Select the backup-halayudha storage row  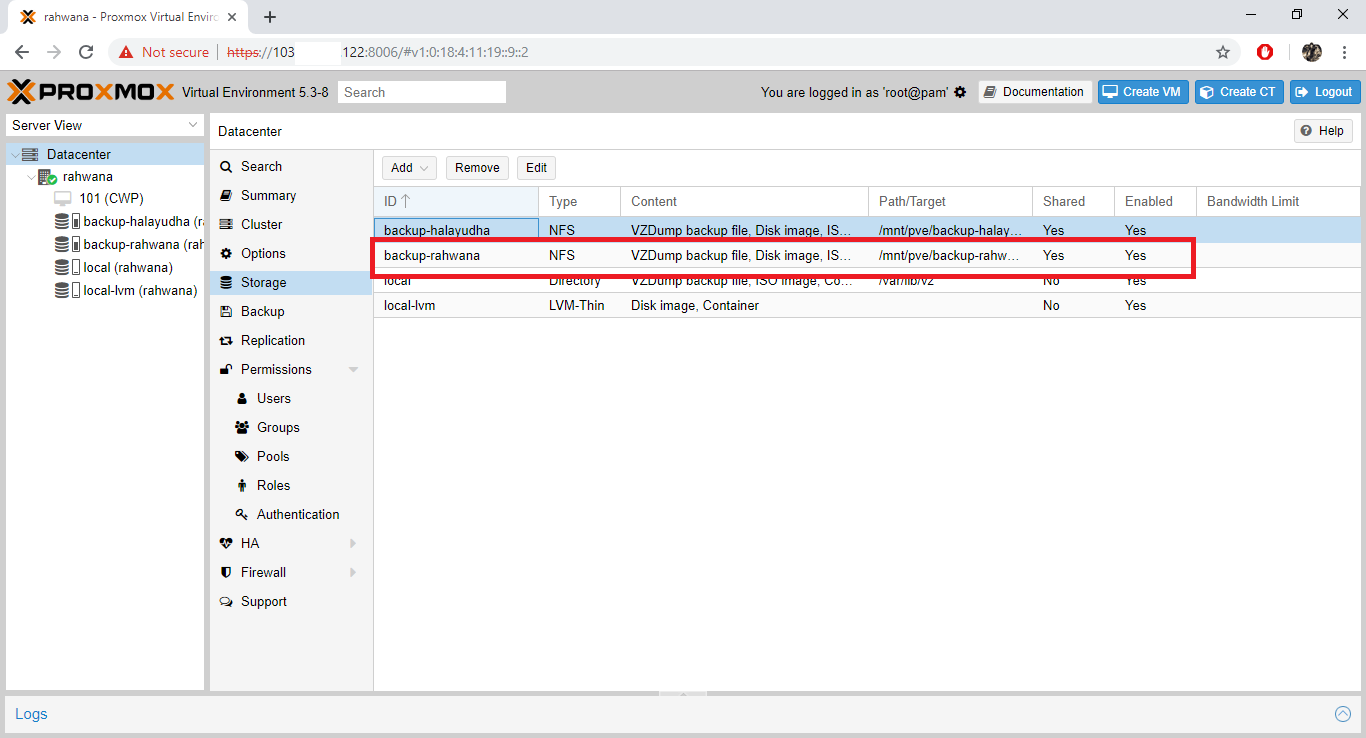coord(867,230)
